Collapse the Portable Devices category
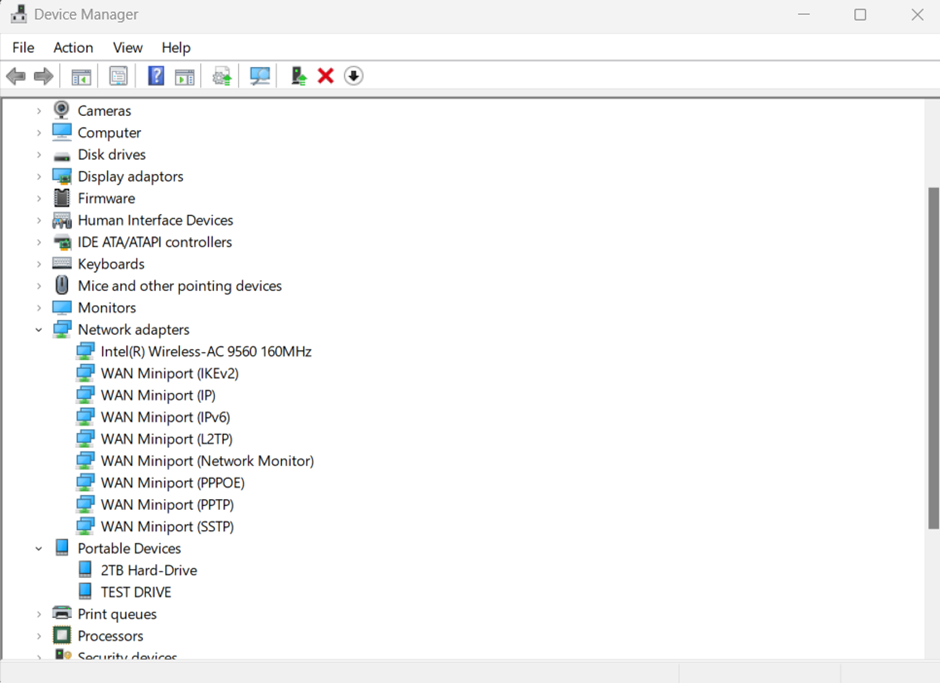The height and width of the screenshot is (683, 940). point(39,548)
